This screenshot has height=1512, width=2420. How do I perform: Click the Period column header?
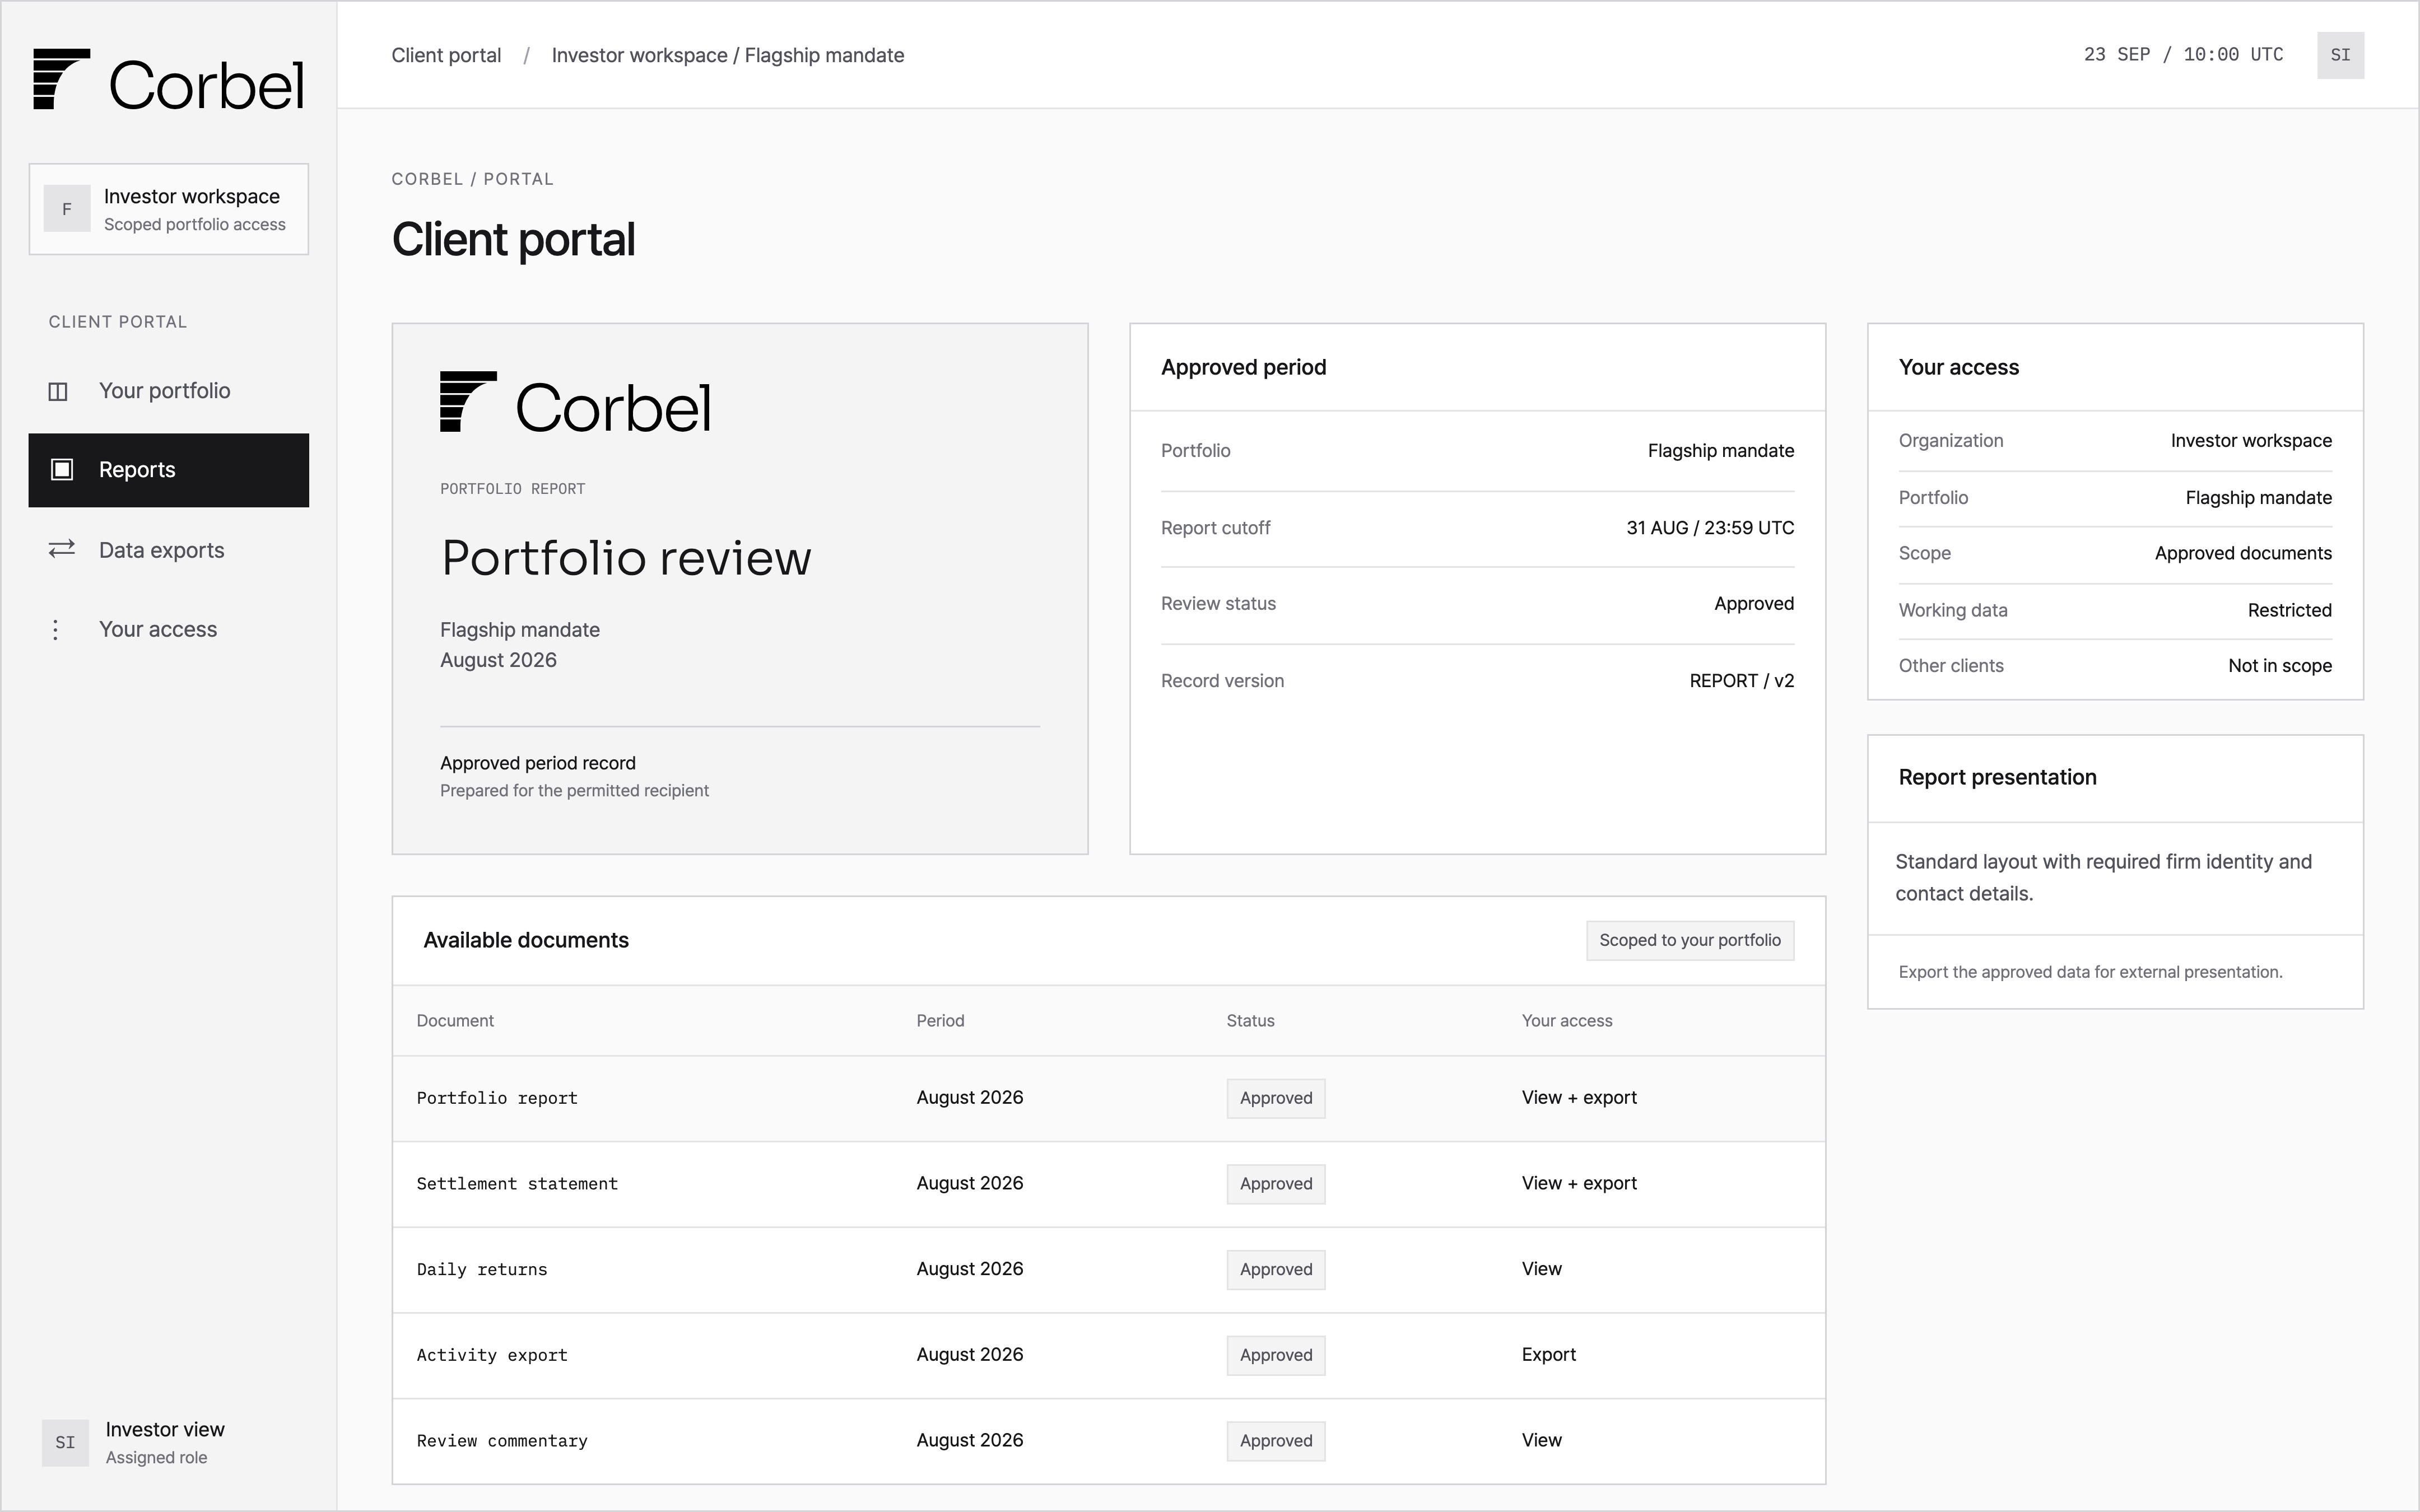[x=940, y=1021]
